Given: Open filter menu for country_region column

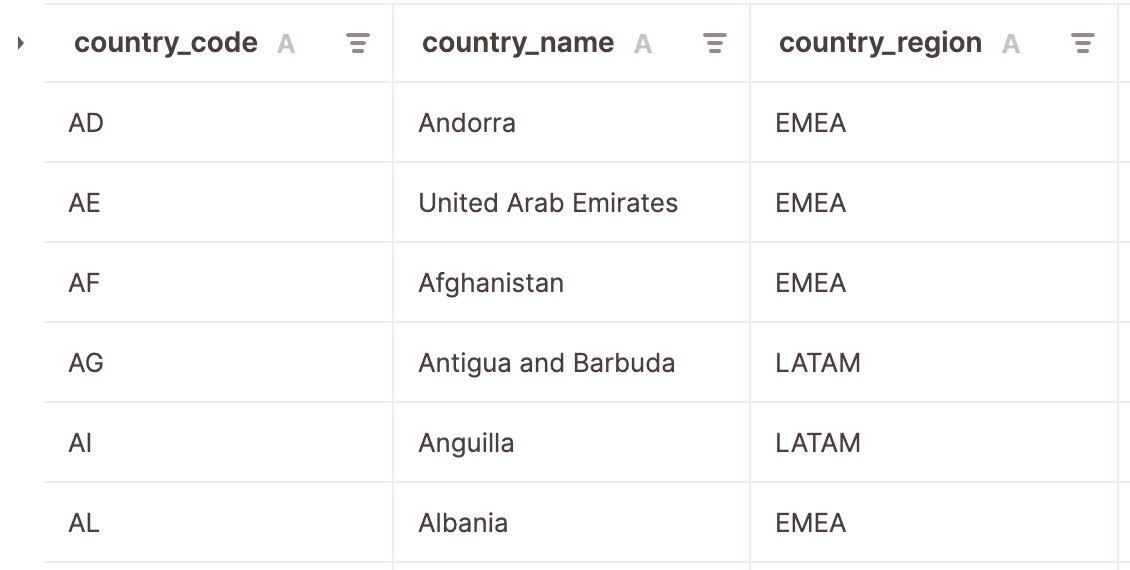Looking at the screenshot, I should (1082, 43).
